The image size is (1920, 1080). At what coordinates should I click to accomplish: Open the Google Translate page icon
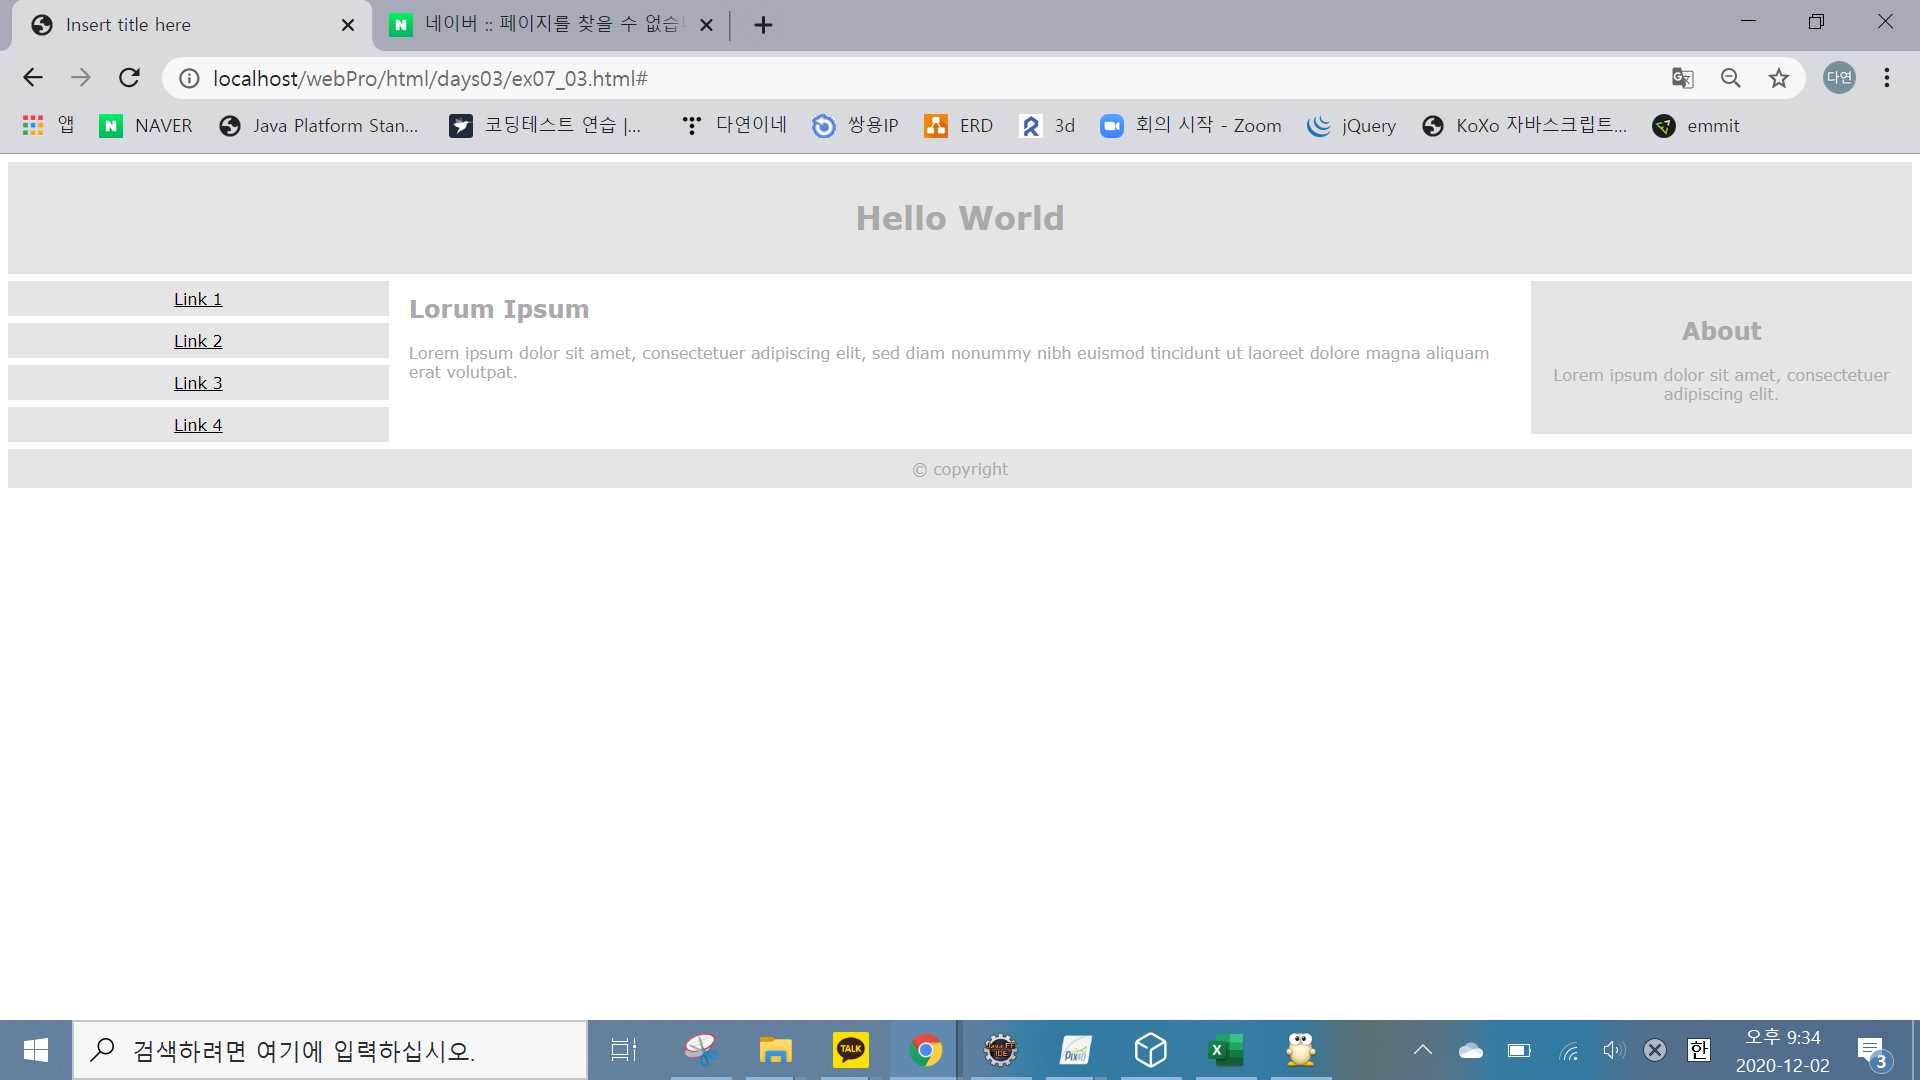pos(1682,78)
